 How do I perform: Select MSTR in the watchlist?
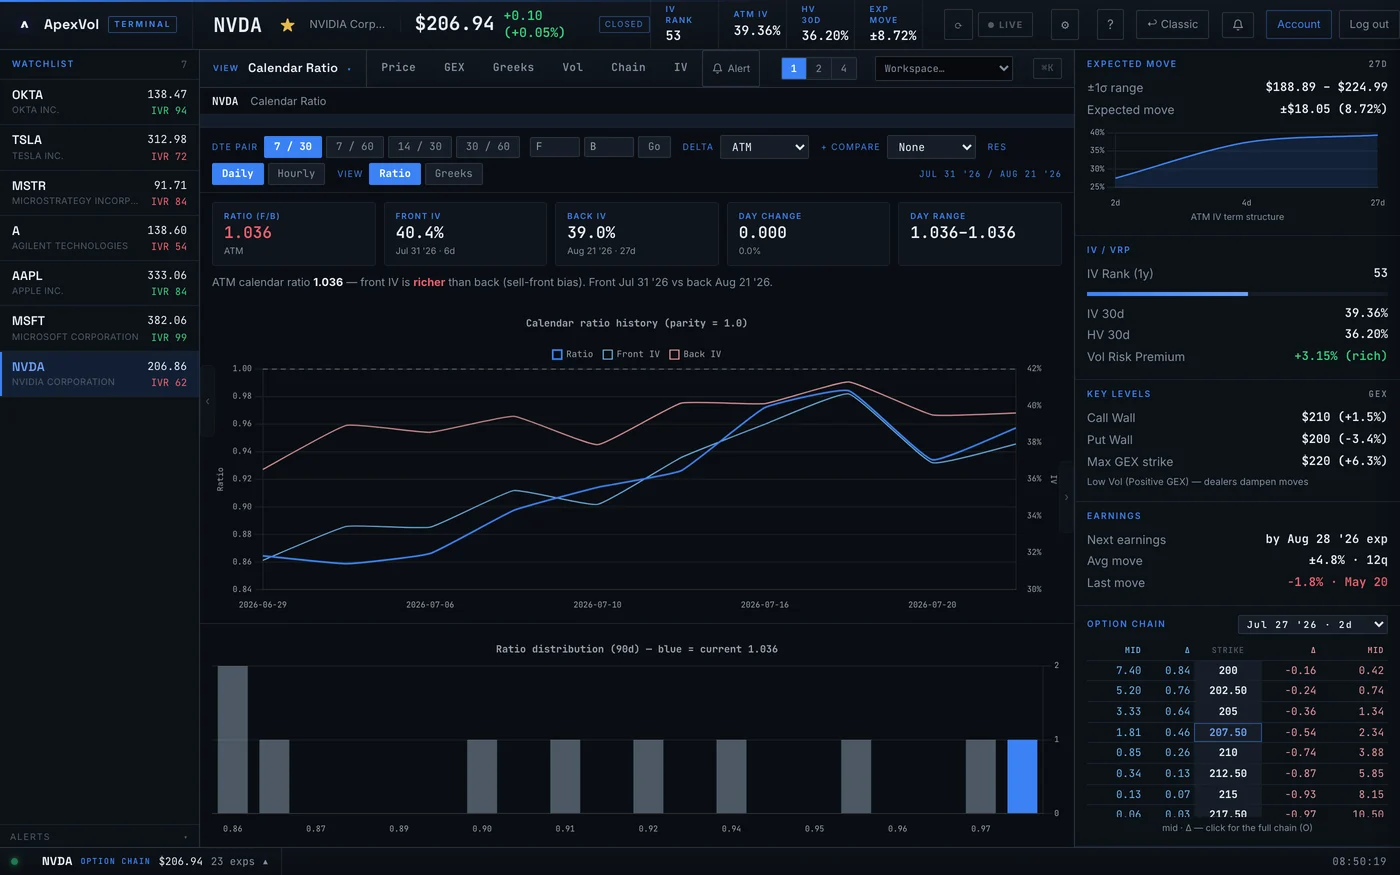(x=100, y=193)
